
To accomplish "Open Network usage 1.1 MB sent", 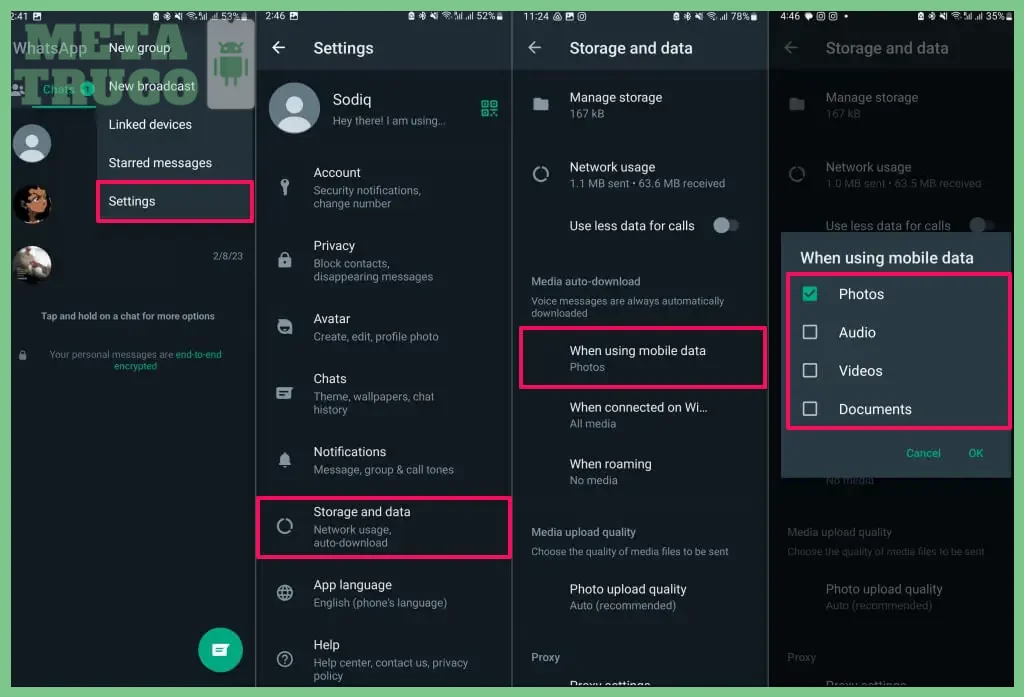I will click(x=641, y=174).
